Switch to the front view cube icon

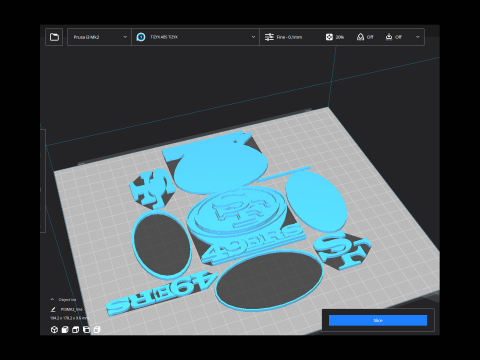coord(65,330)
